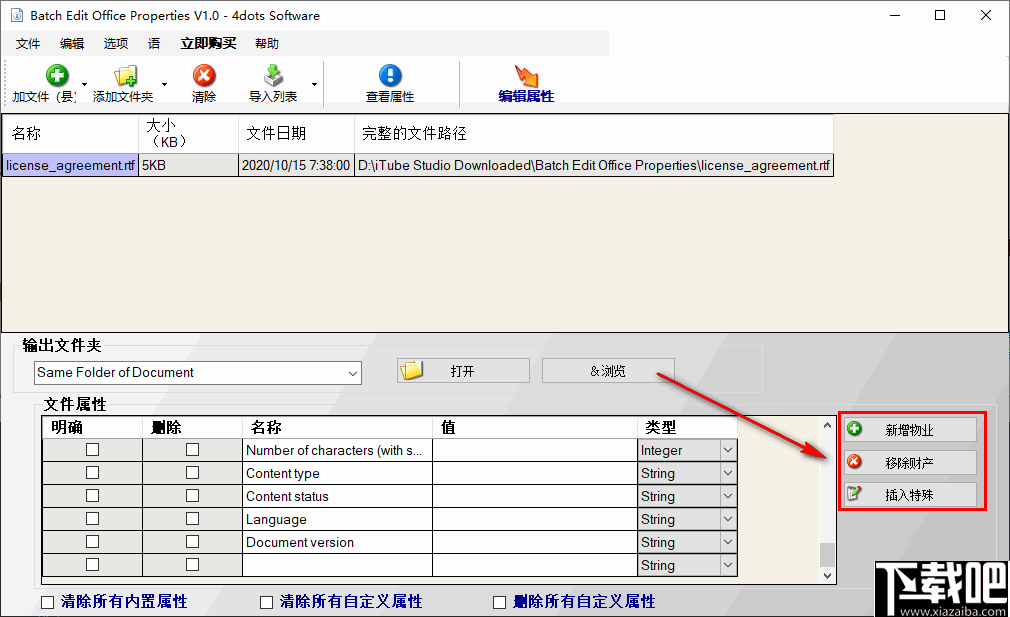The image size is (1010, 617).
Task: Click the 导入列表 import list icon
Action: (272, 74)
